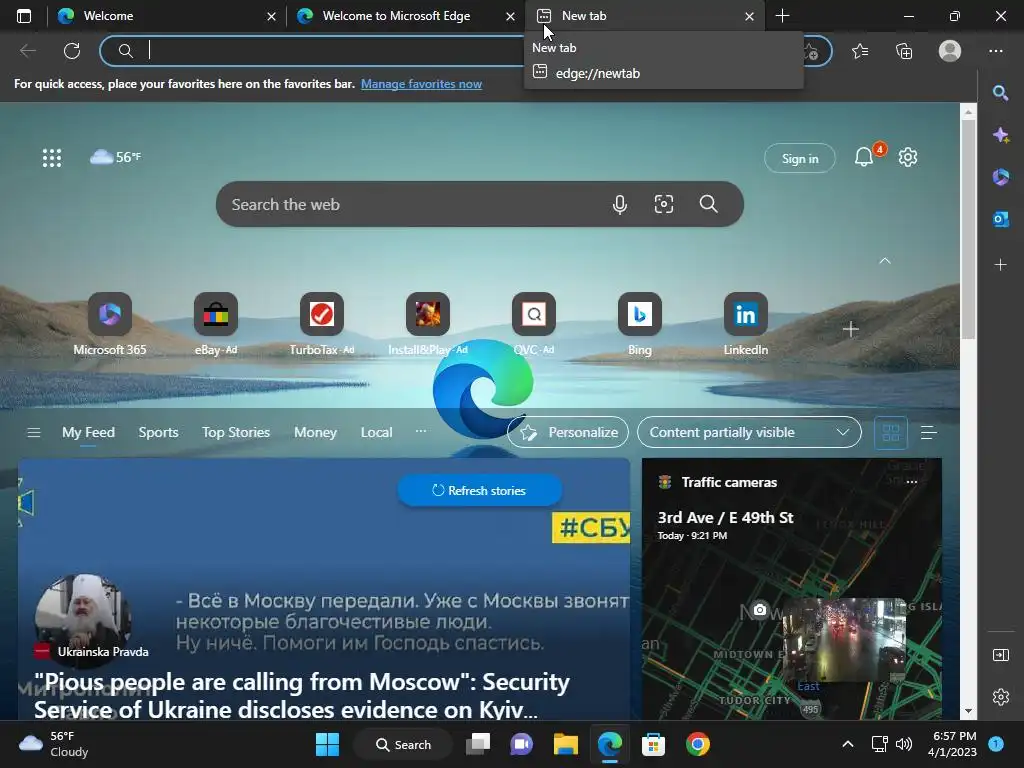Click the sidebar Search icon
This screenshot has width=1024, height=768.
click(x=1000, y=93)
